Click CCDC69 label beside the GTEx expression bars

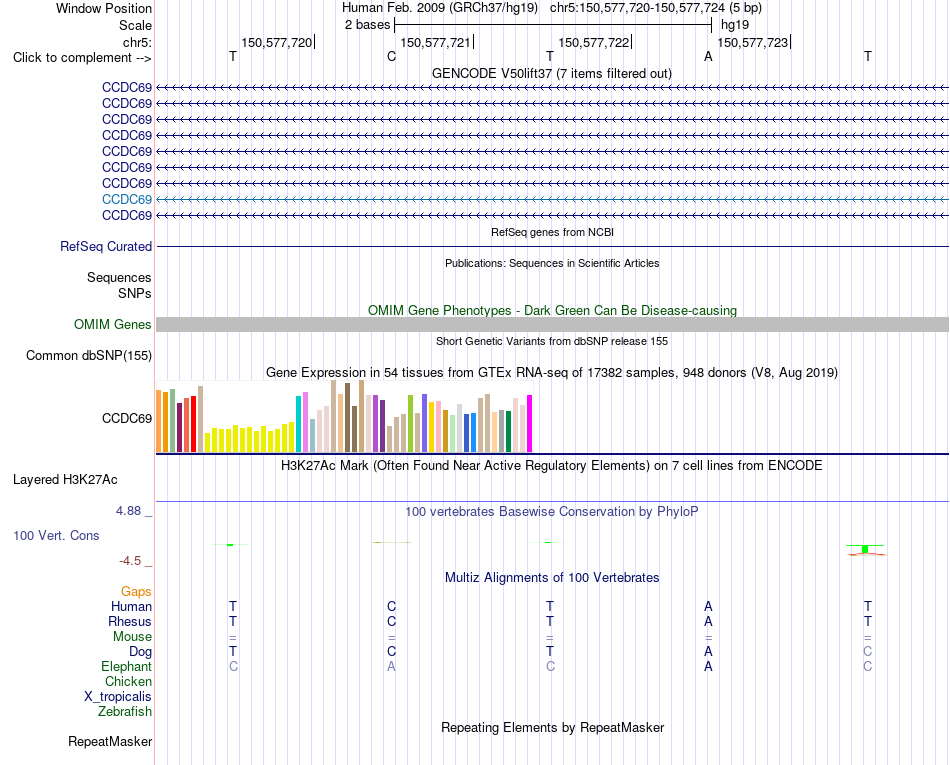127,419
